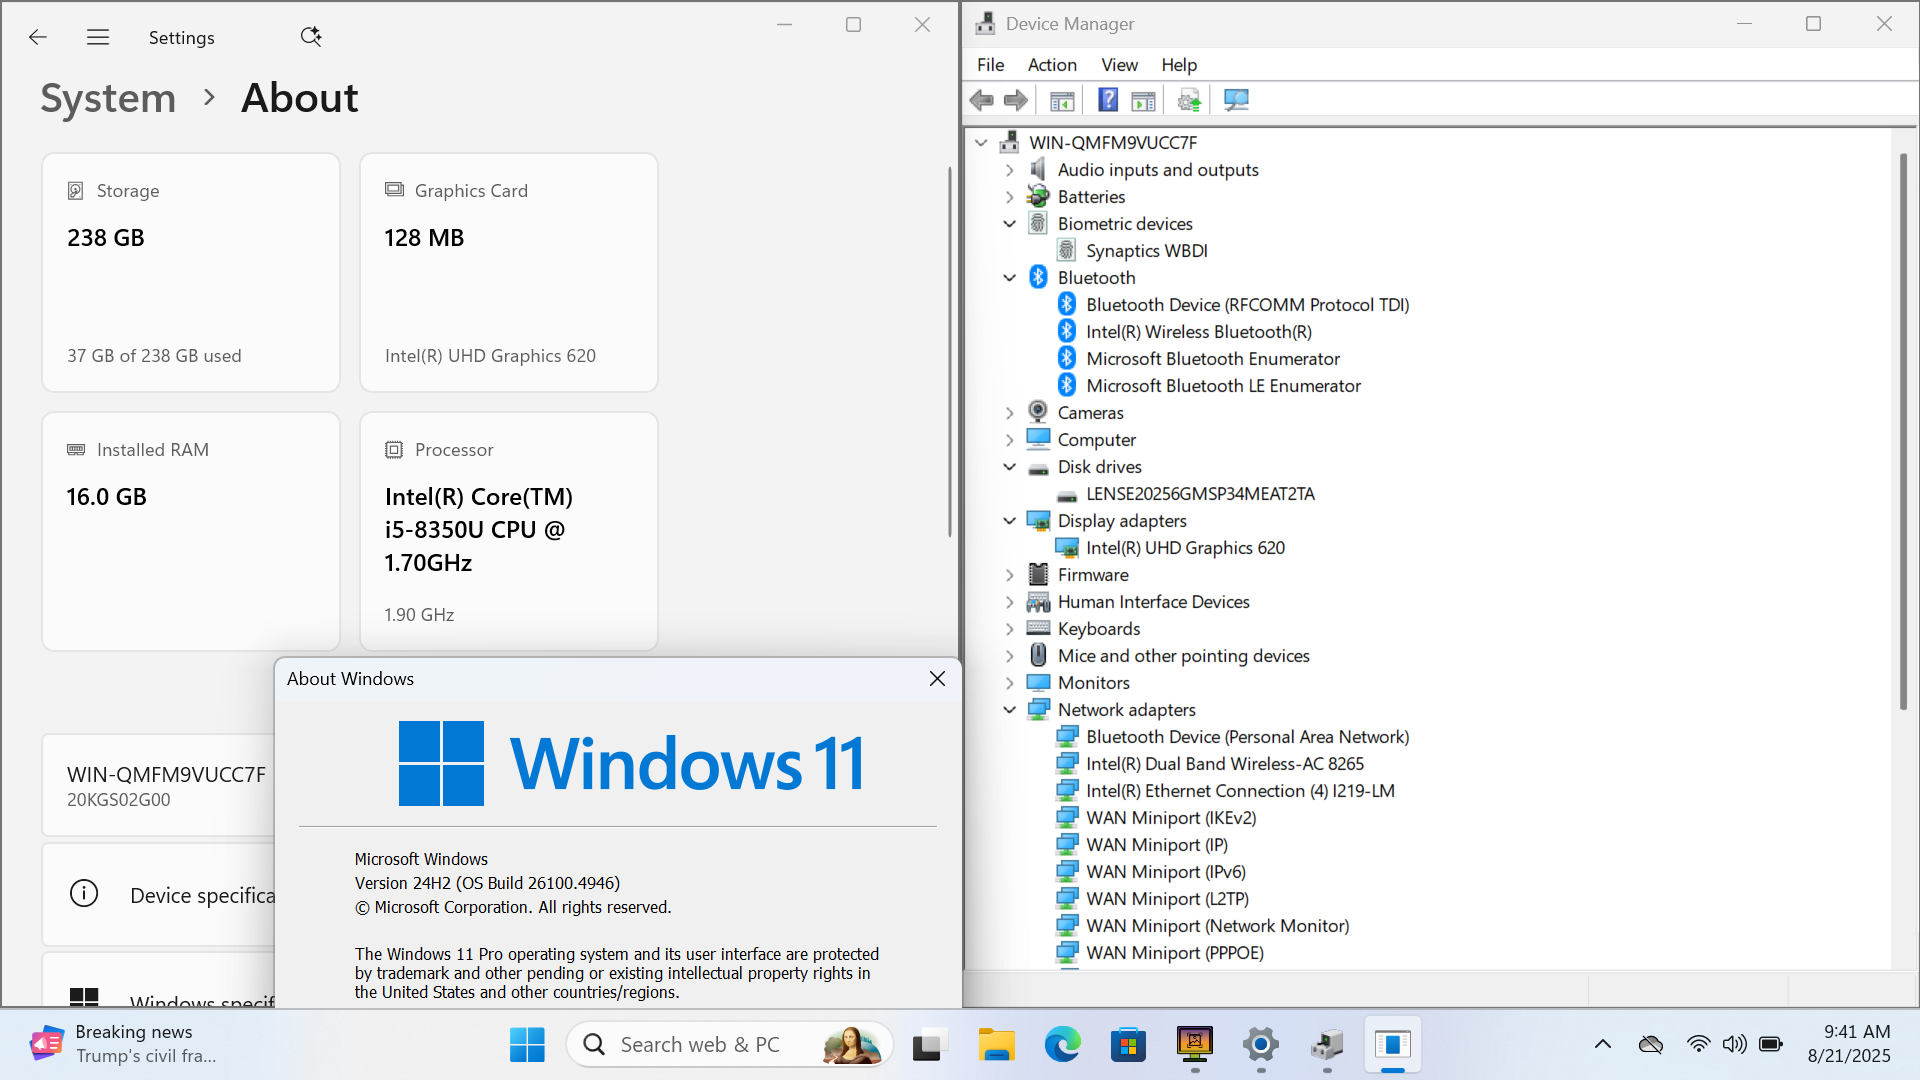Open Microsoft Edge from taskbar
The height and width of the screenshot is (1080, 1920).
click(1062, 1045)
